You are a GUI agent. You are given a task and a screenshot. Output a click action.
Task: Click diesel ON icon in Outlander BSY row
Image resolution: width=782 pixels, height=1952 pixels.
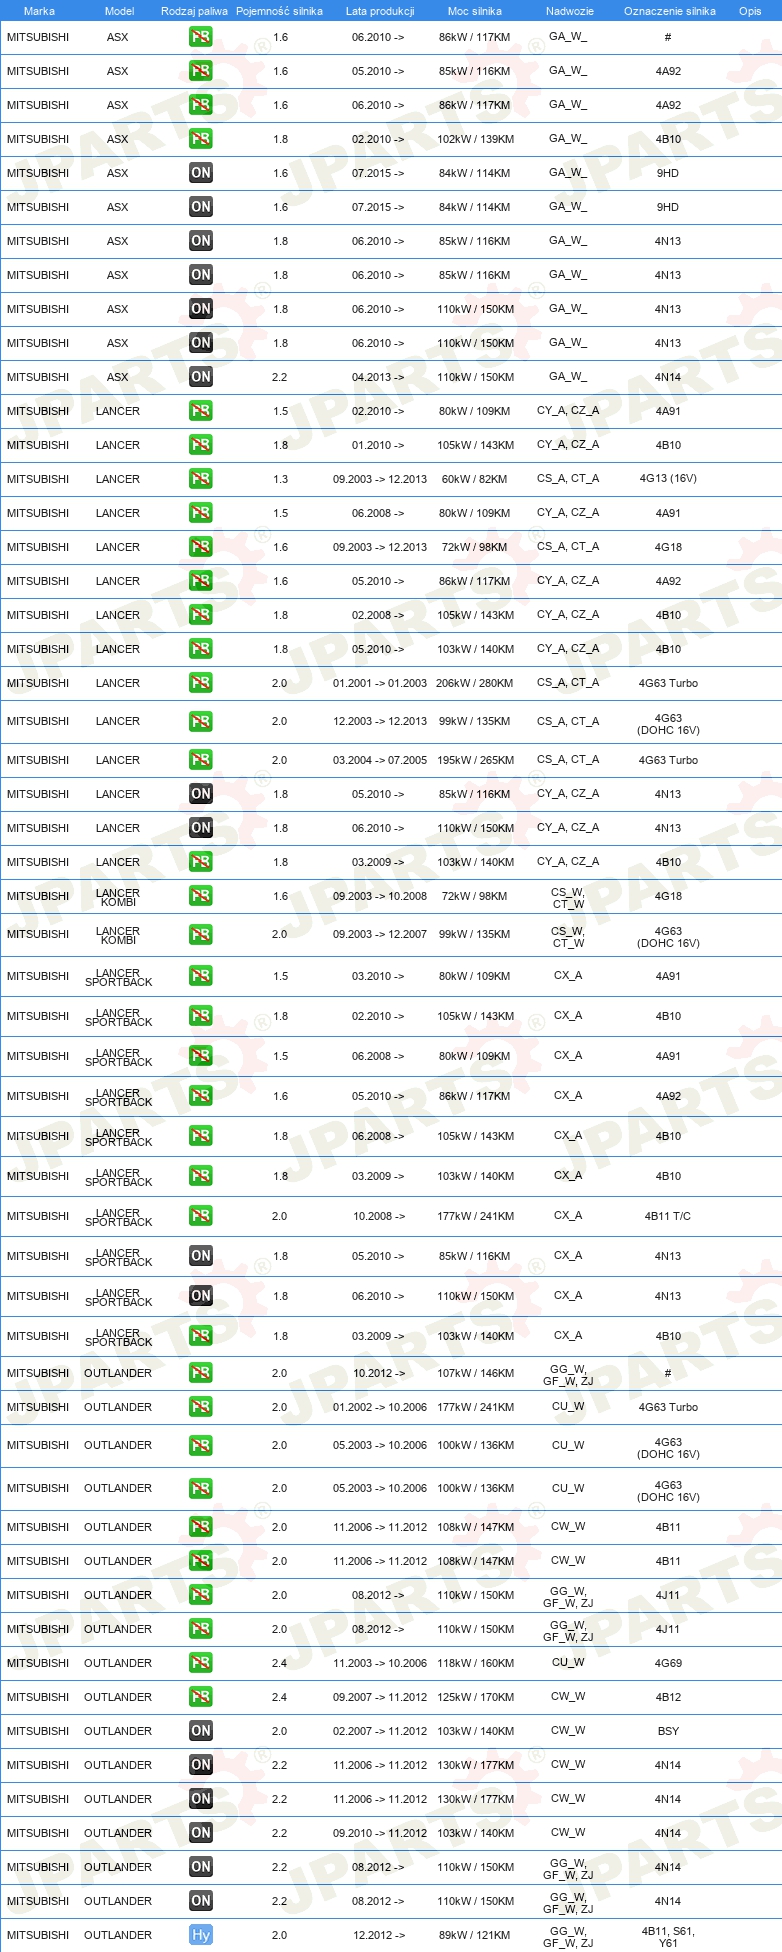[201, 1730]
